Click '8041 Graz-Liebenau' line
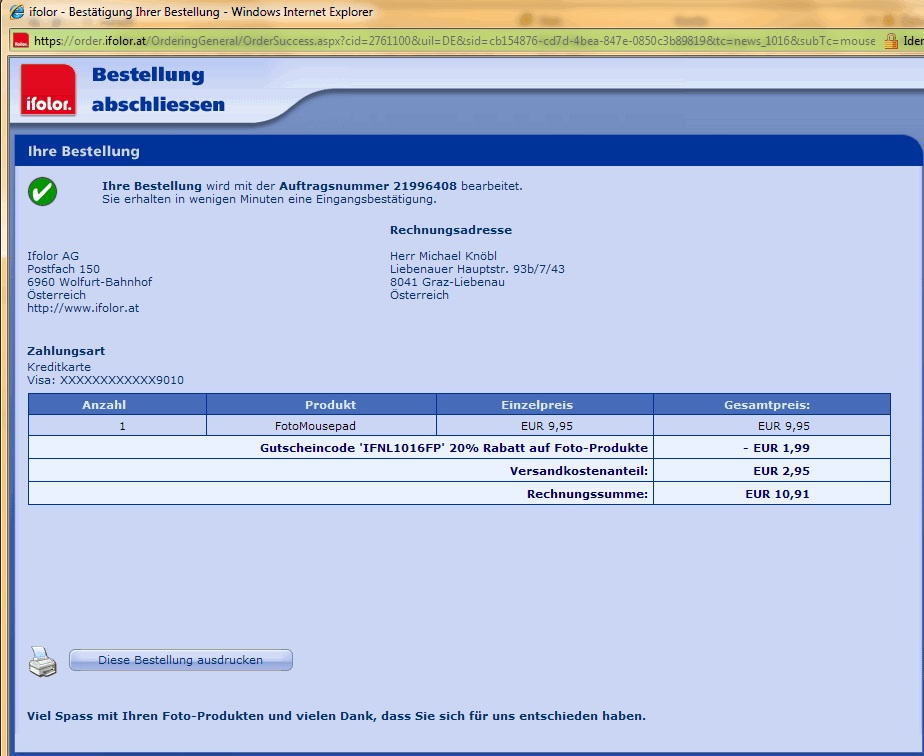This screenshot has width=924, height=756. click(447, 282)
